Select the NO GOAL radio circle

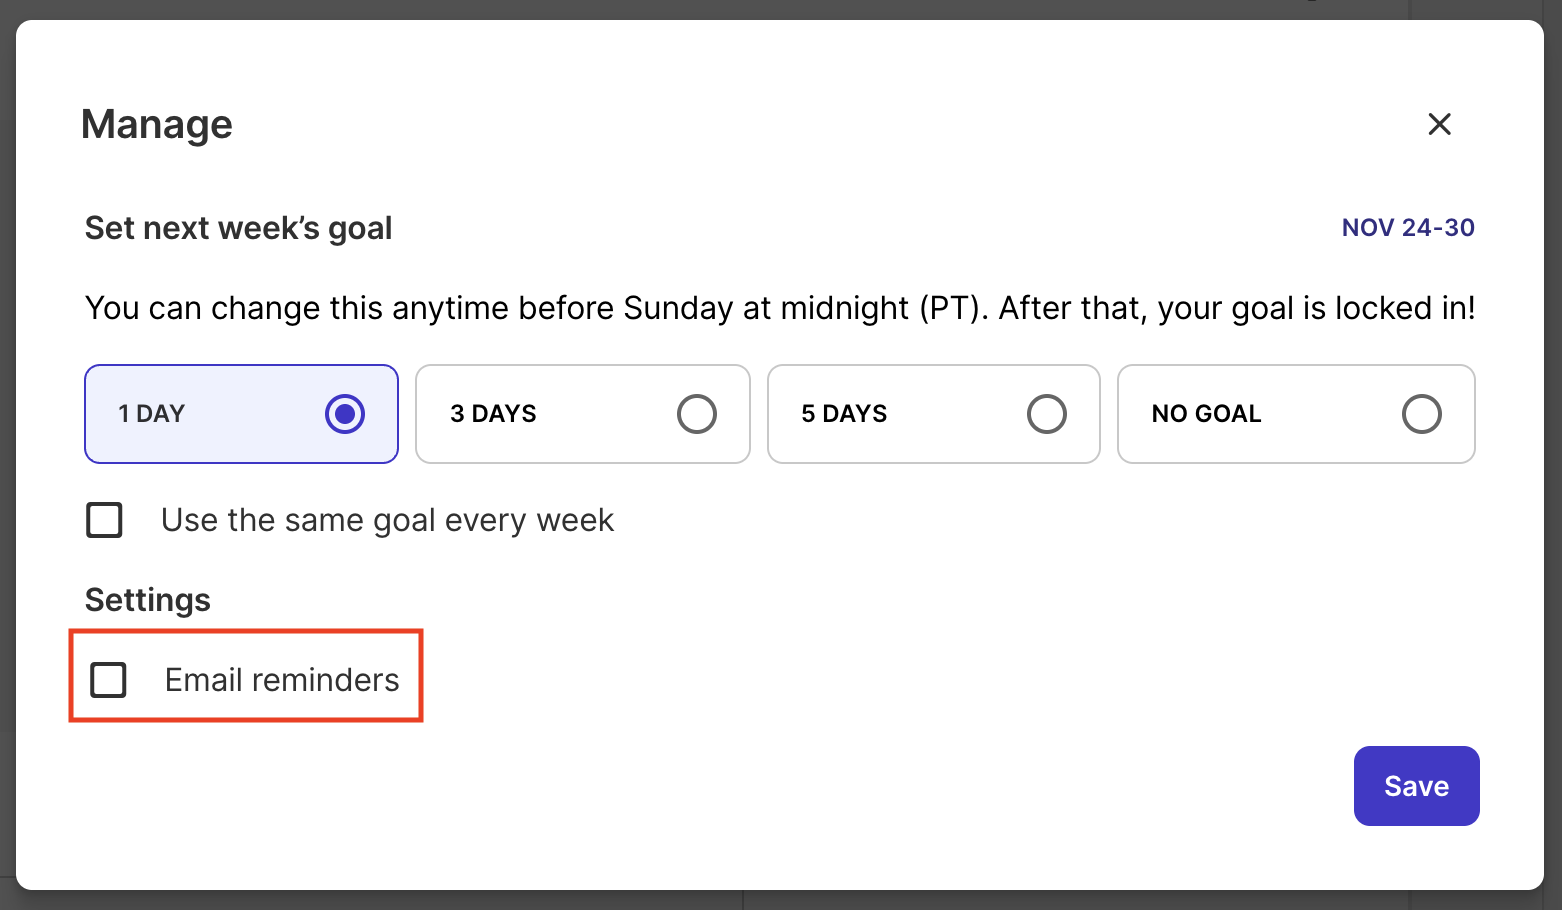point(1421,414)
